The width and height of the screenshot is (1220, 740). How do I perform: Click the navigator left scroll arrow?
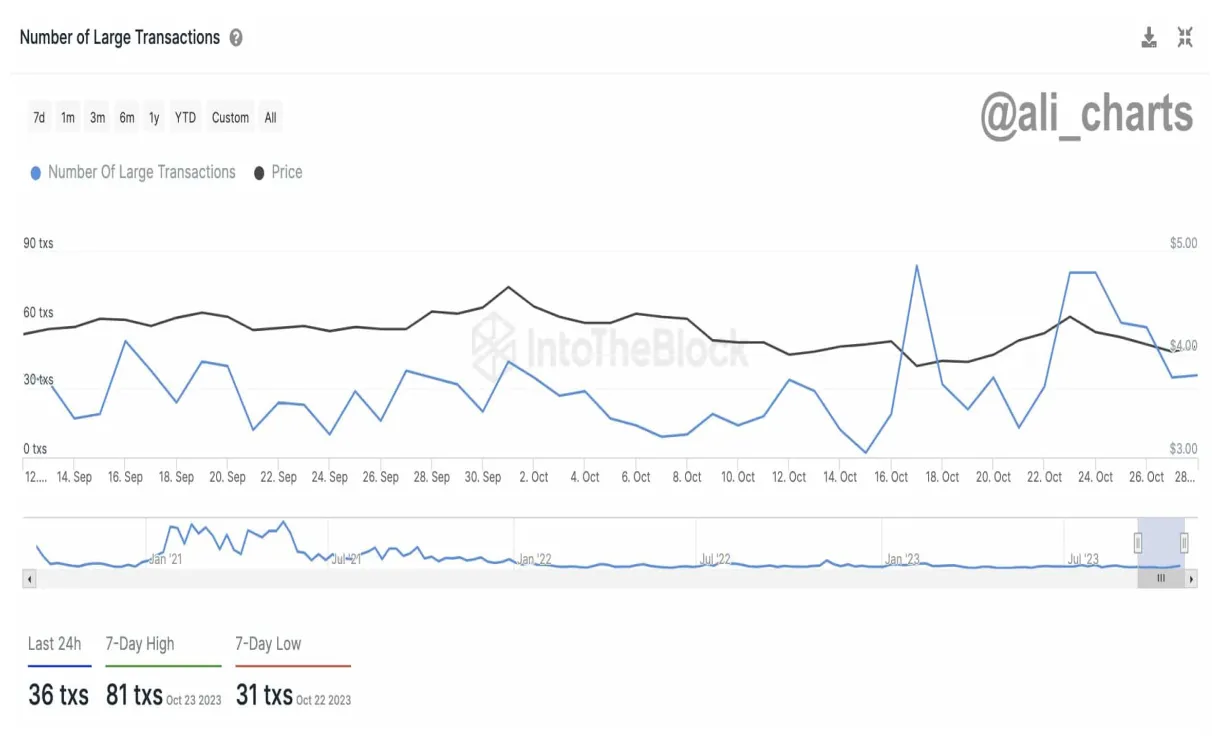(x=29, y=579)
